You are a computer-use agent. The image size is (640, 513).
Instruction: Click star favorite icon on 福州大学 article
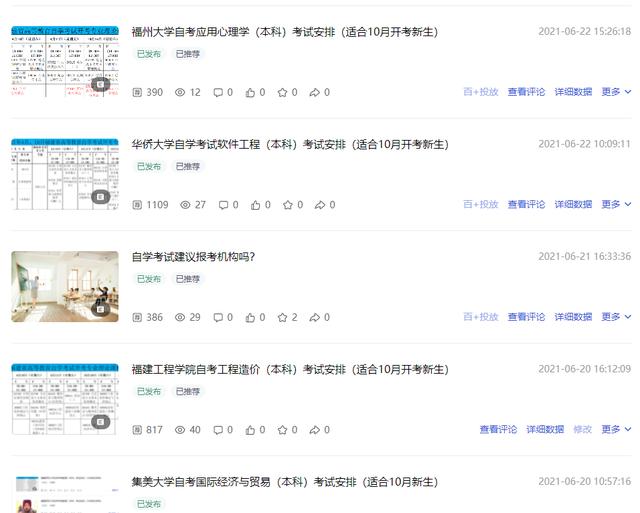(282, 93)
